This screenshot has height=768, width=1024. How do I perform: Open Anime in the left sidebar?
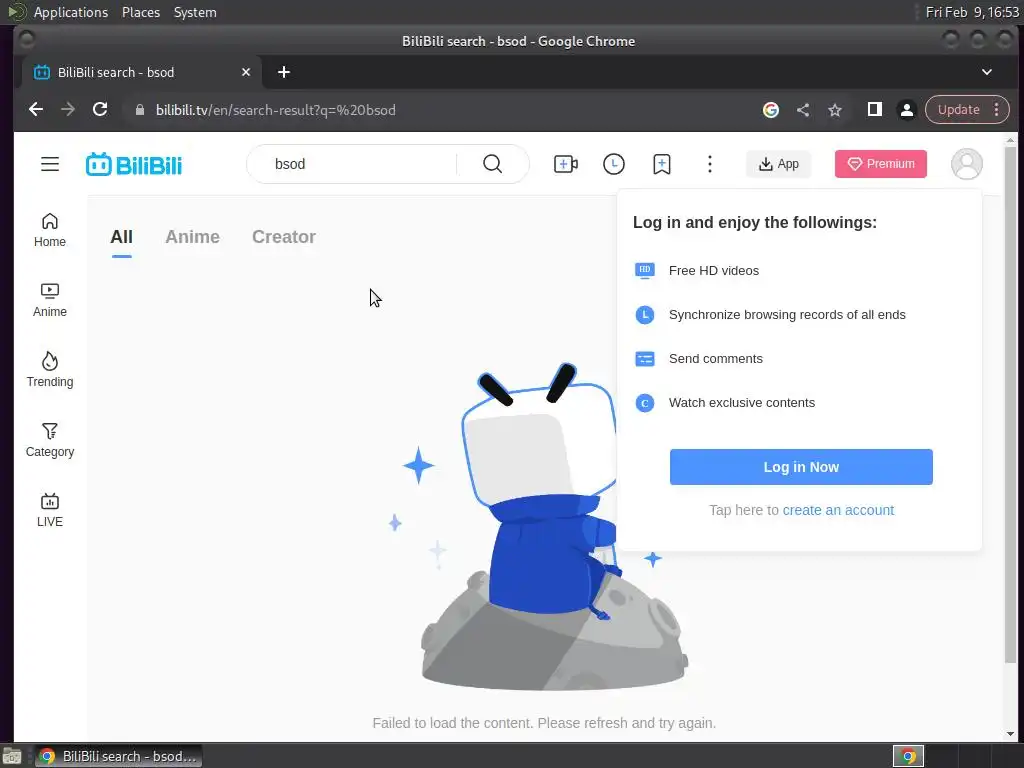(50, 300)
